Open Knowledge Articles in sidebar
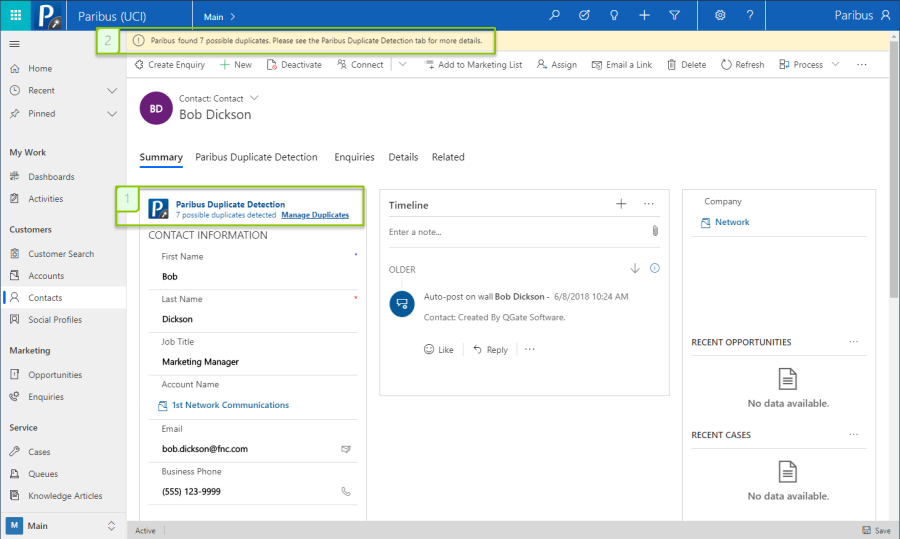 [x=63, y=496]
